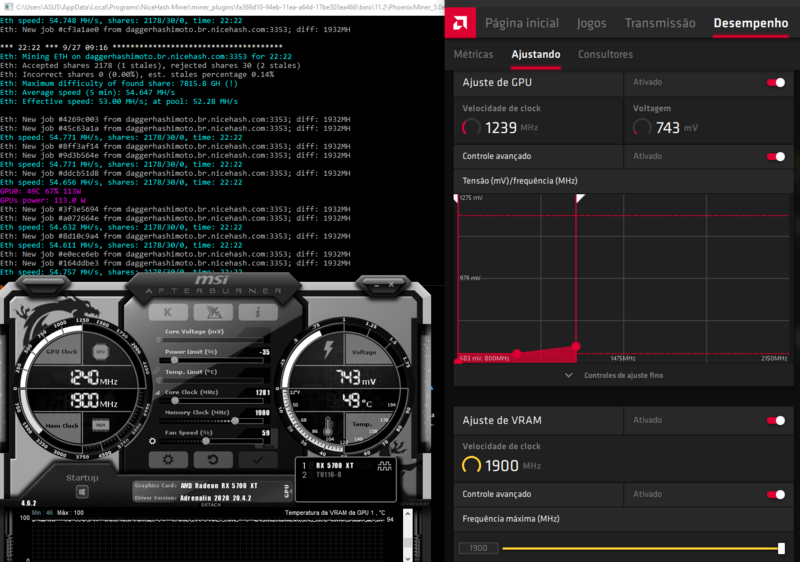Click Driver Version Adrenalin 2020 20.4.2 text
This screenshot has width=800, height=562.
point(193,498)
